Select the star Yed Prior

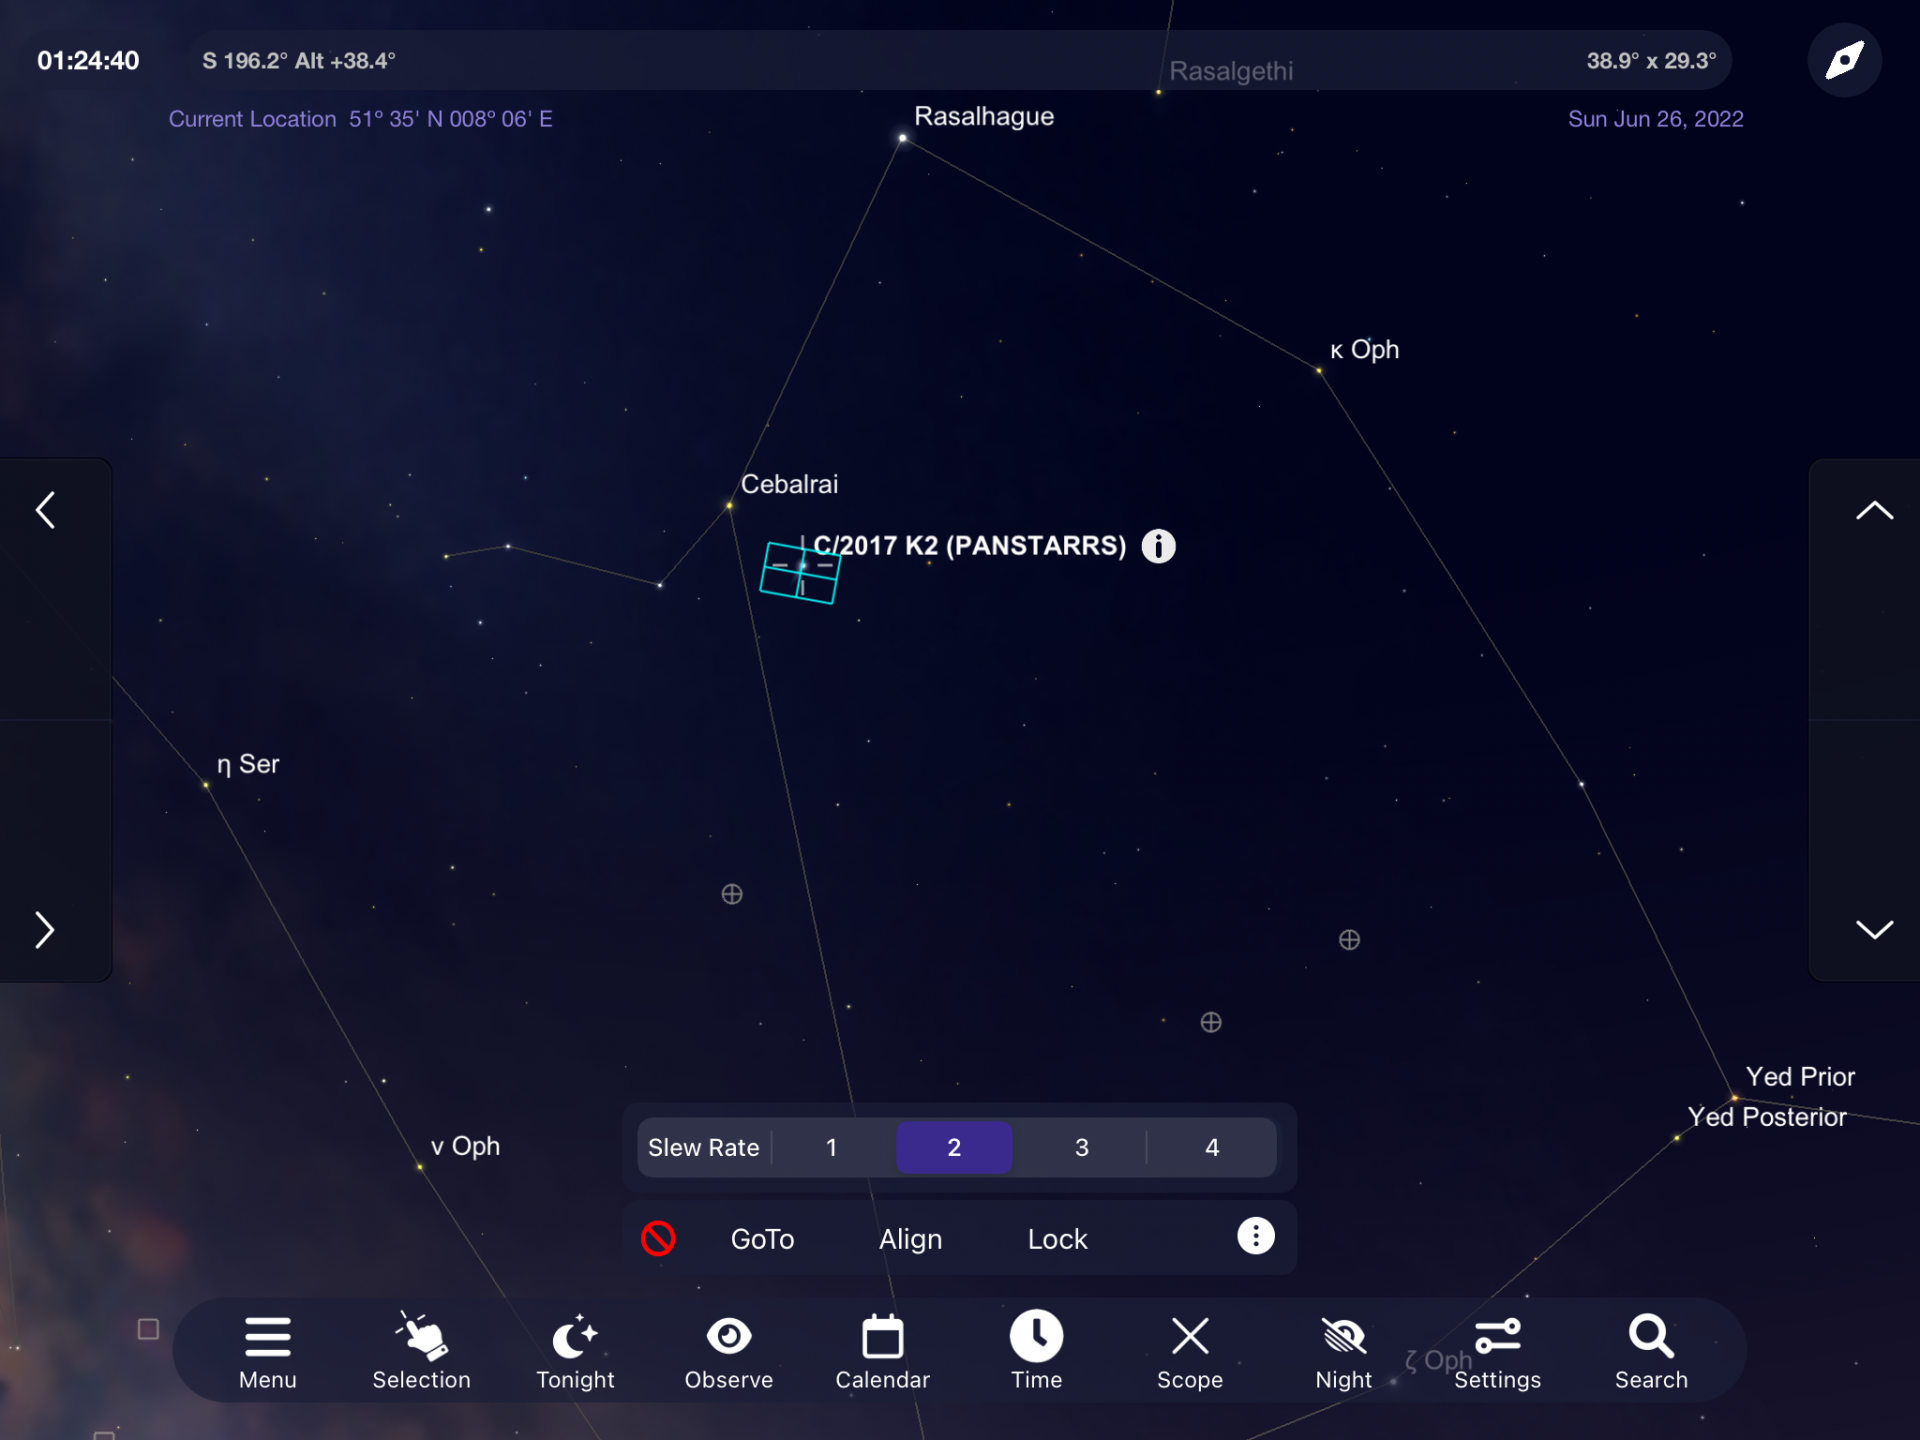click(x=1734, y=1098)
